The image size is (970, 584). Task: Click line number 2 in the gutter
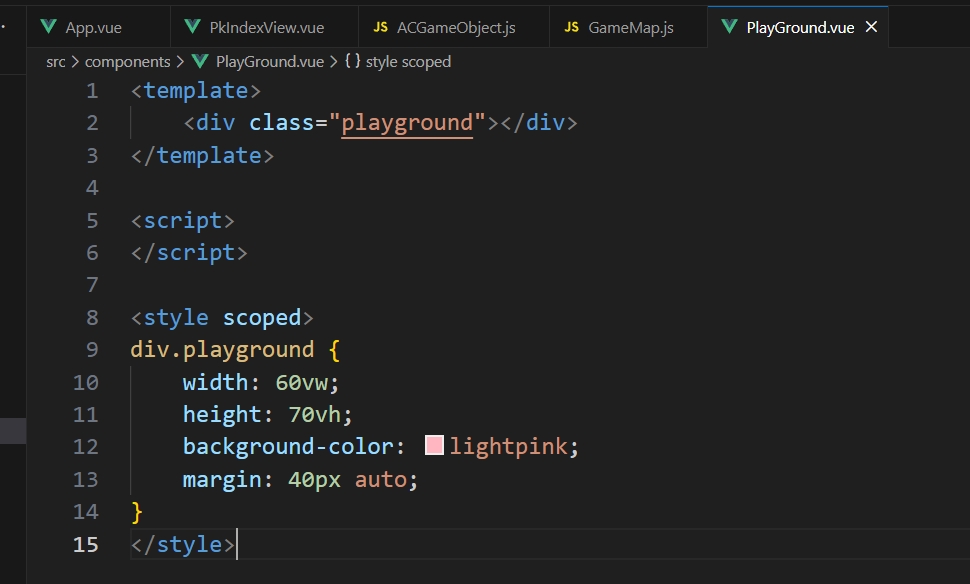click(92, 123)
